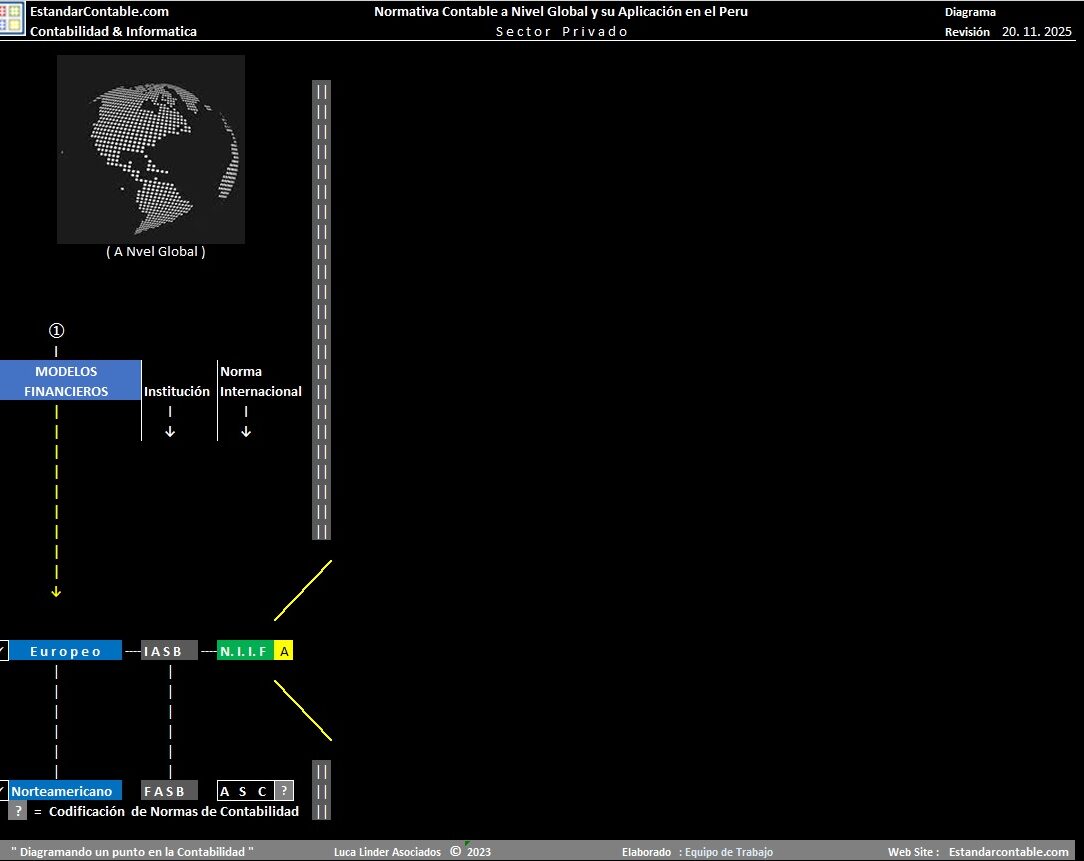This screenshot has height=861, width=1084.
Task: Click the dotted globe image
Action: pos(151,149)
